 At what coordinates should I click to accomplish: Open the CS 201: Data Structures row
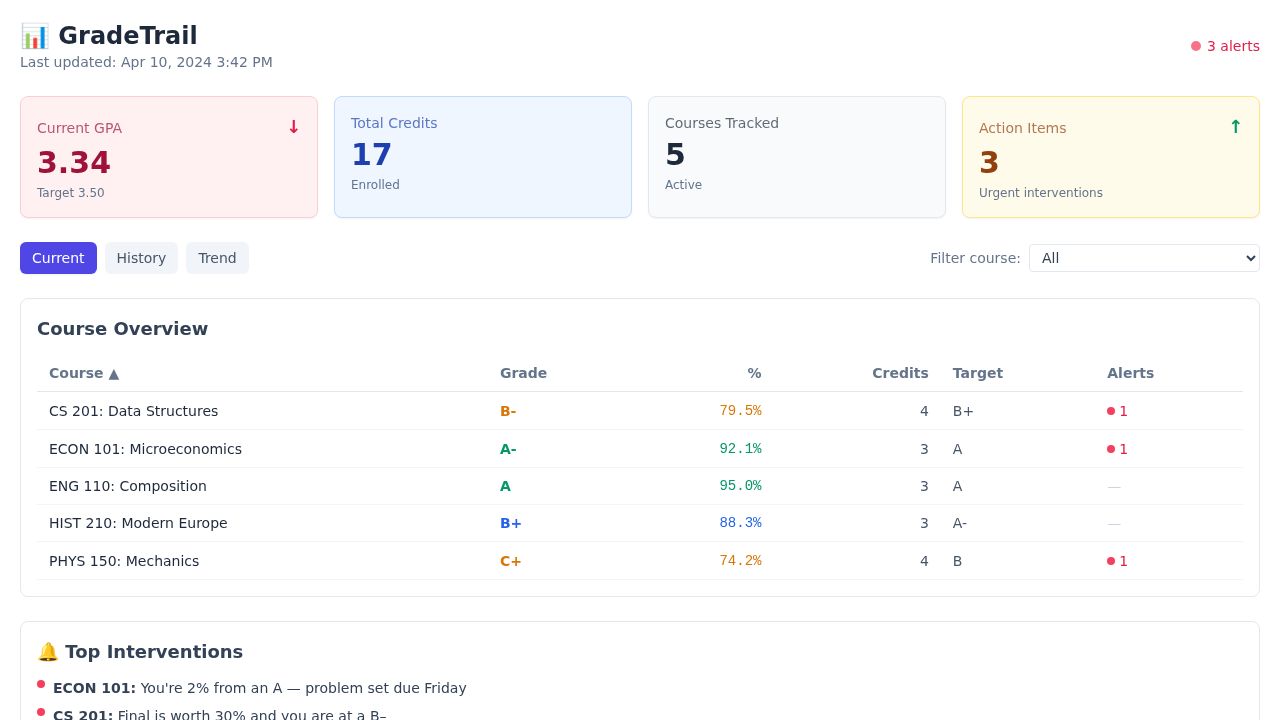pyautogui.click(x=640, y=411)
